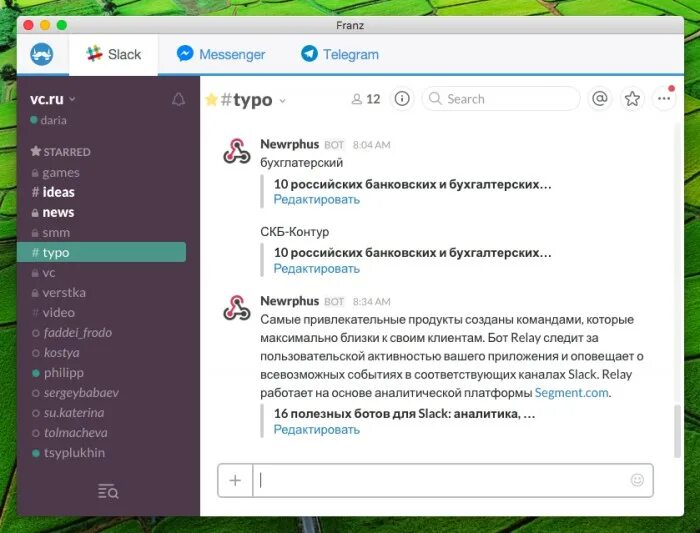
Task: Switch to the Telegram tab
Action: (x=340, y=54)
